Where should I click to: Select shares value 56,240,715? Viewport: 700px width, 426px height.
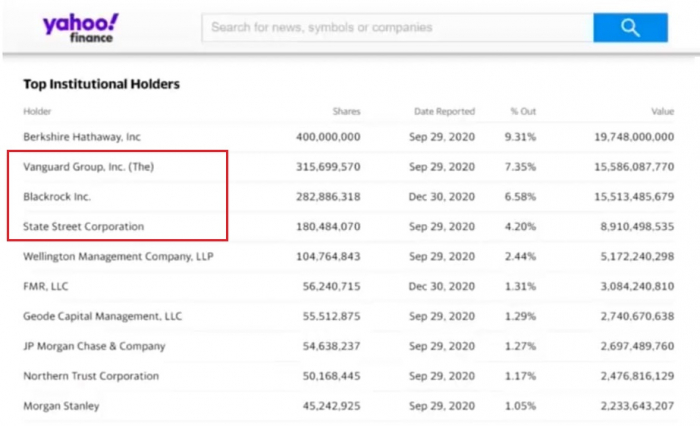coord(331,286)
